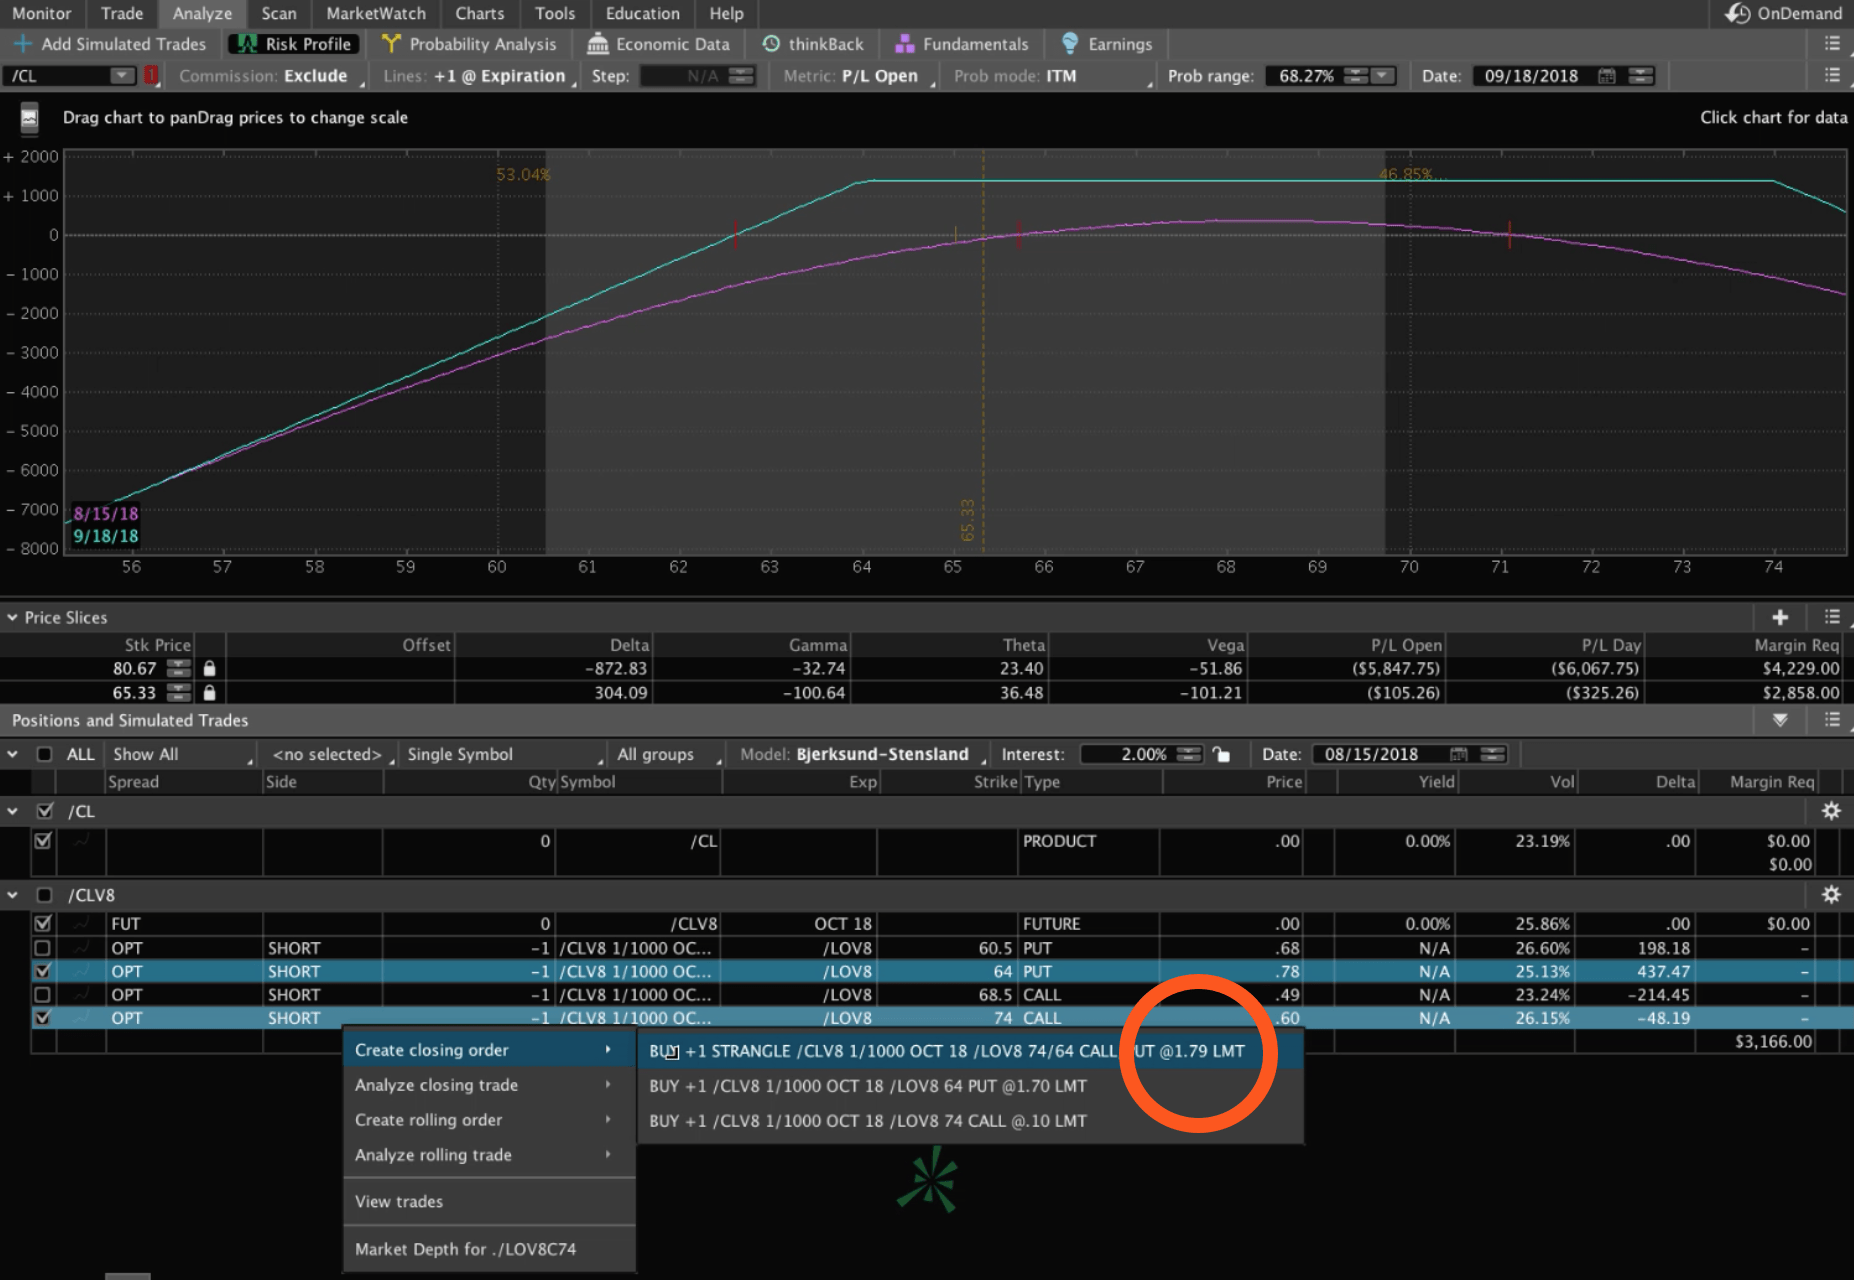This screenshot has width=1854, height=1280.
Task: Choose BUY +1 STRANGLE closing order
Action: (x=970, y=1051)
